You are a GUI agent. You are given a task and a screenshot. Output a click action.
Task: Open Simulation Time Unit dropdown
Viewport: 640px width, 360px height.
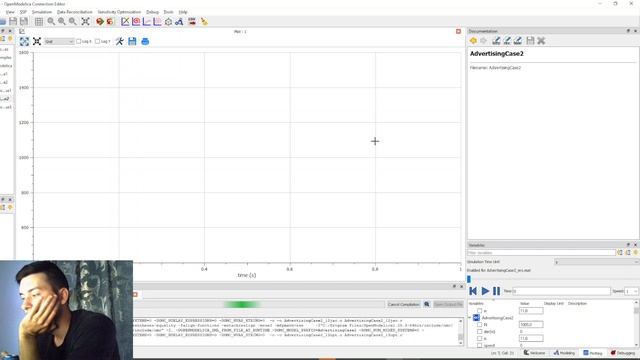596,262
